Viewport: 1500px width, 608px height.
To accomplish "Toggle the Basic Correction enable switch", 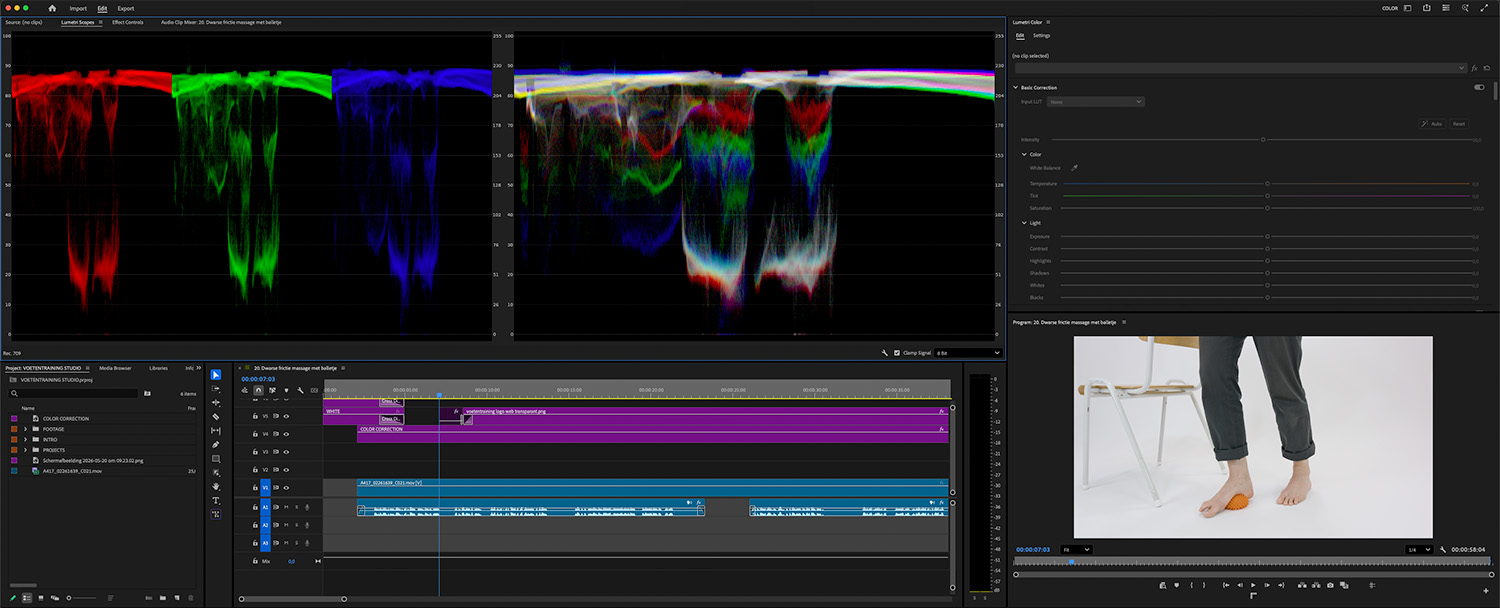I will (x=1479, y=87).
